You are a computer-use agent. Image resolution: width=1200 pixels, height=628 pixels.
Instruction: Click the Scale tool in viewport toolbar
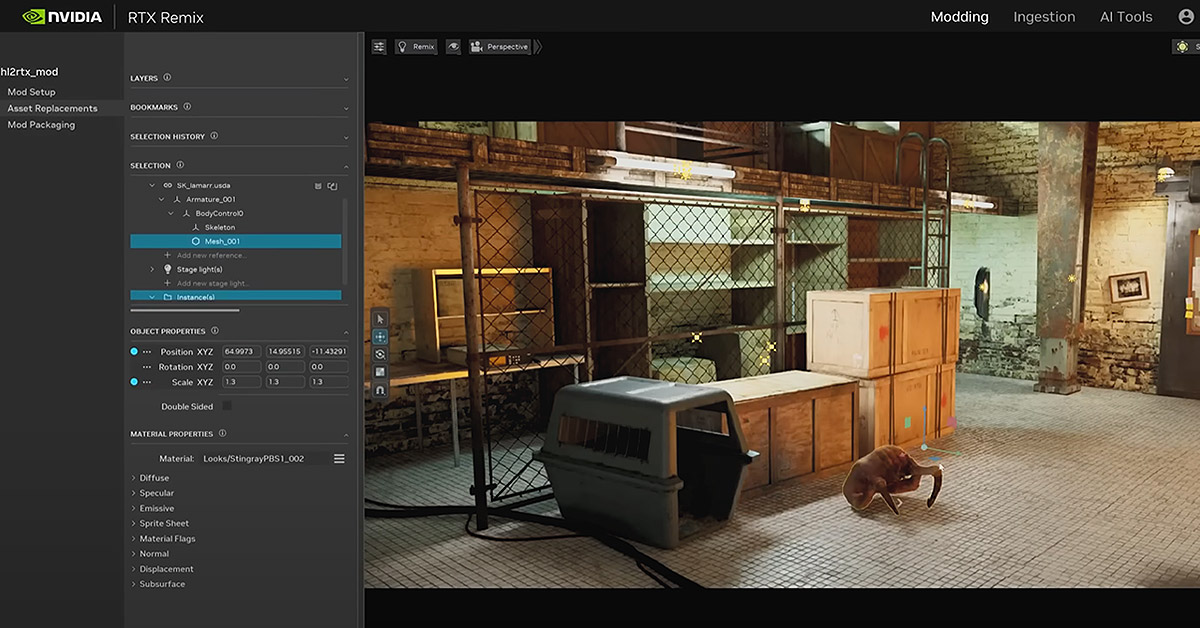tap(380, 372)
